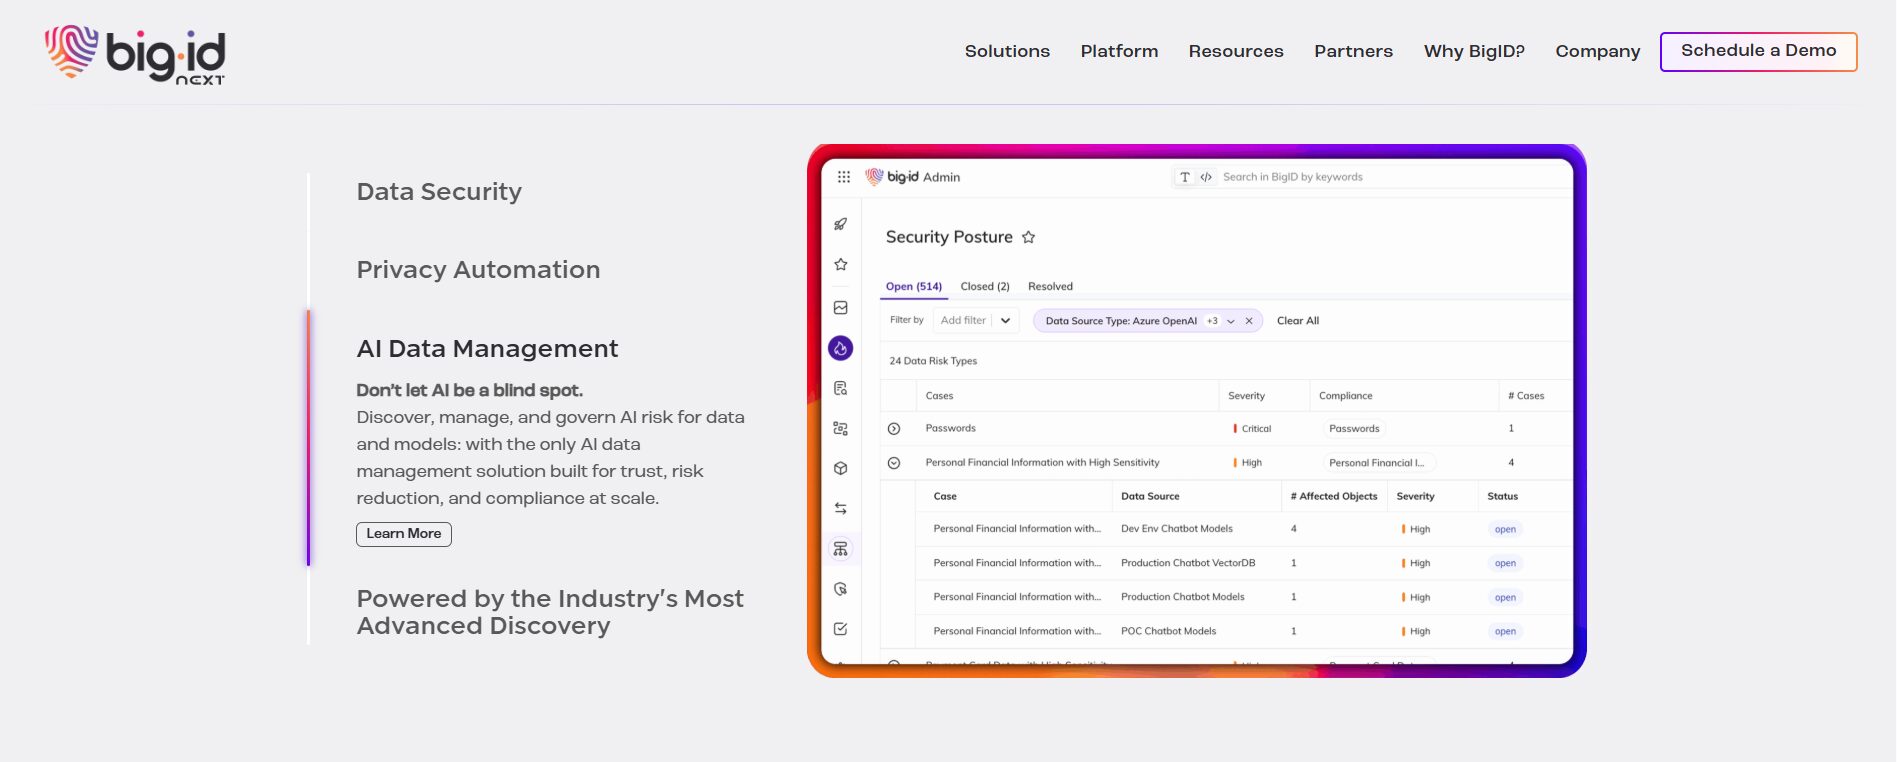The height and width of the screenshot is (762, 1897).
Task: Click the Cases column header
Action: coord(939,396)
